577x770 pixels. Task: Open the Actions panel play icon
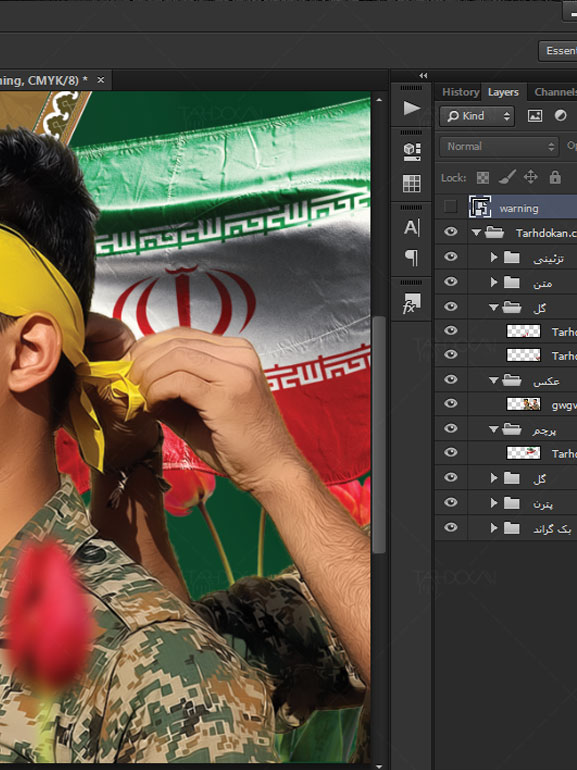coord(412,108)
